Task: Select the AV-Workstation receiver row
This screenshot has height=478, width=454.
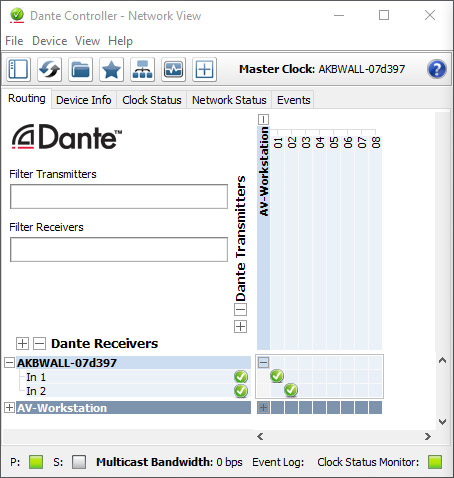Action: pyautogui.click(x=134, y=408)
